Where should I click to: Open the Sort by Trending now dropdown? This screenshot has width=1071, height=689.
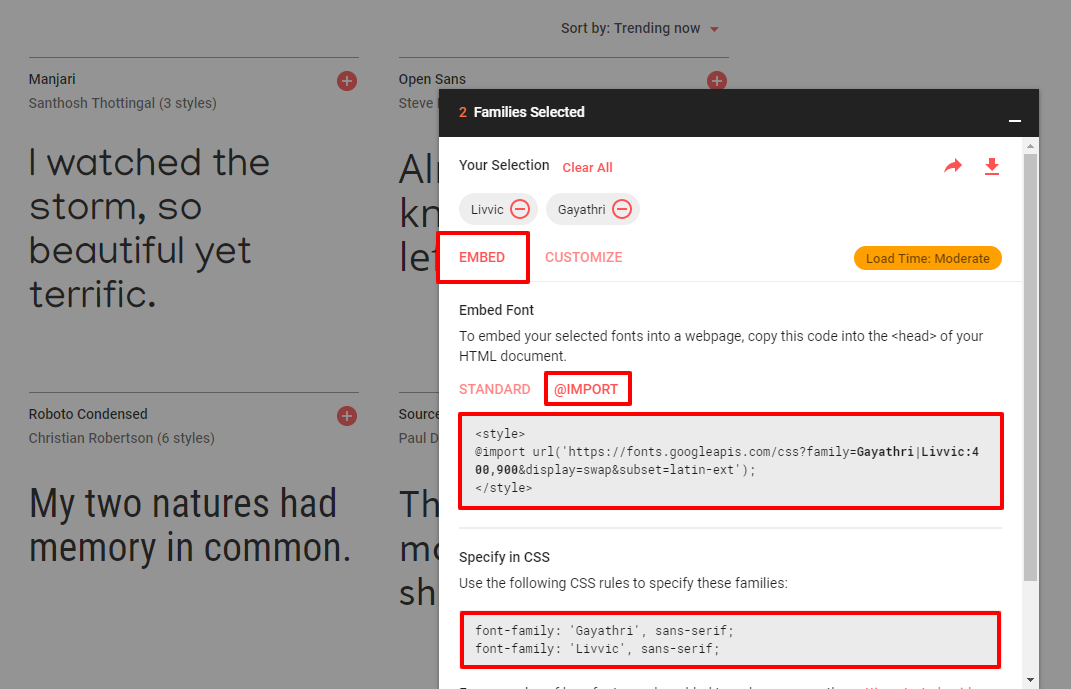640,29
